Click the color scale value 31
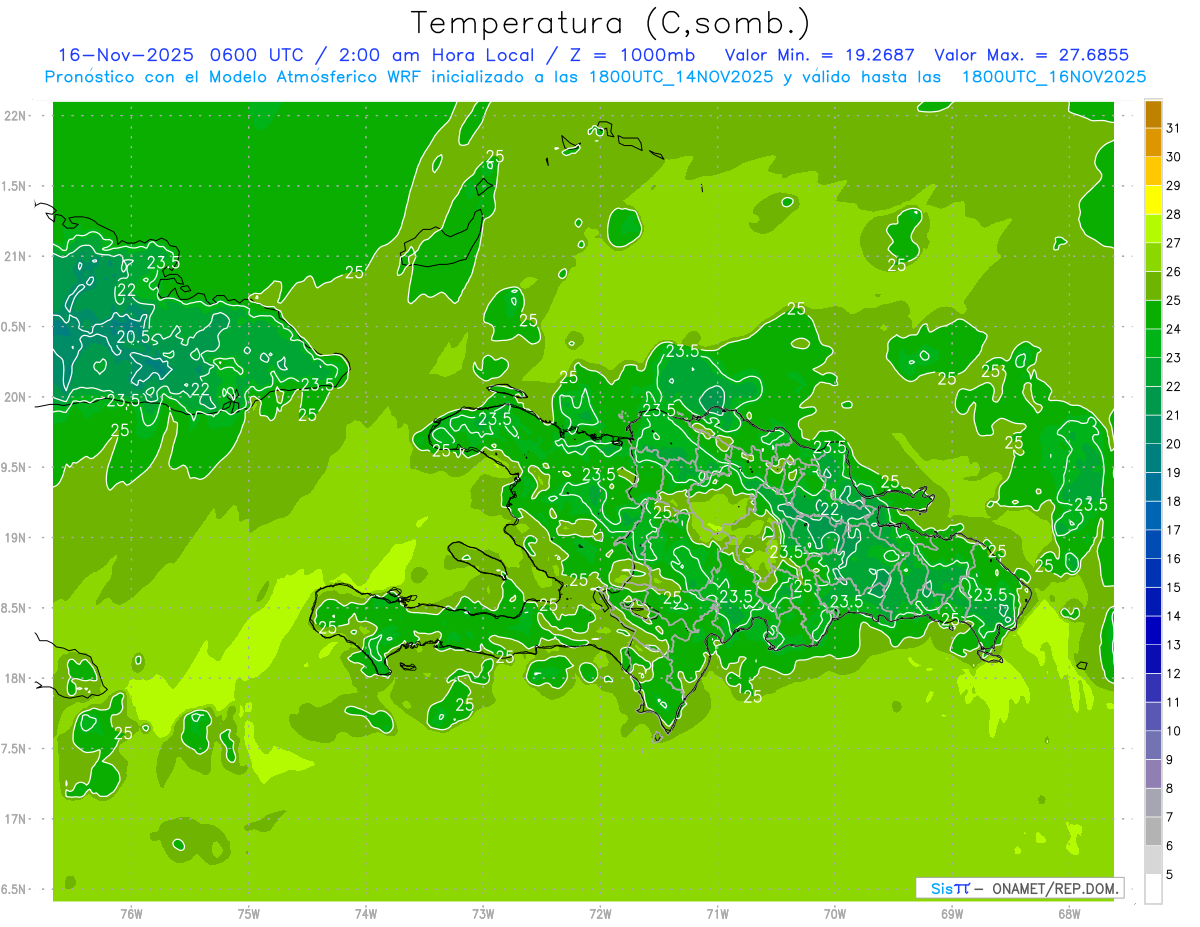 1174,129
